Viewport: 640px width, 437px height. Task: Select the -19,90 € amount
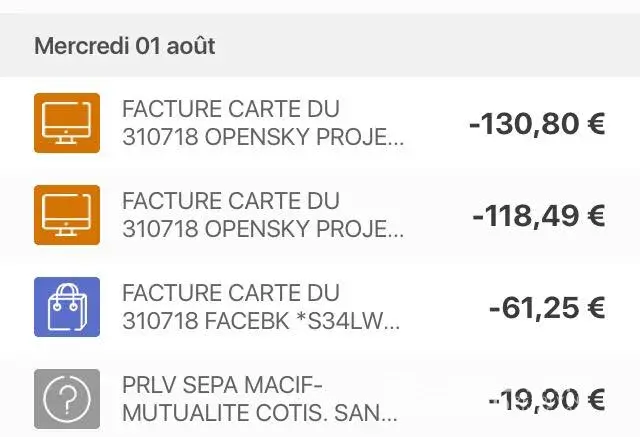(x=547, y=400)
